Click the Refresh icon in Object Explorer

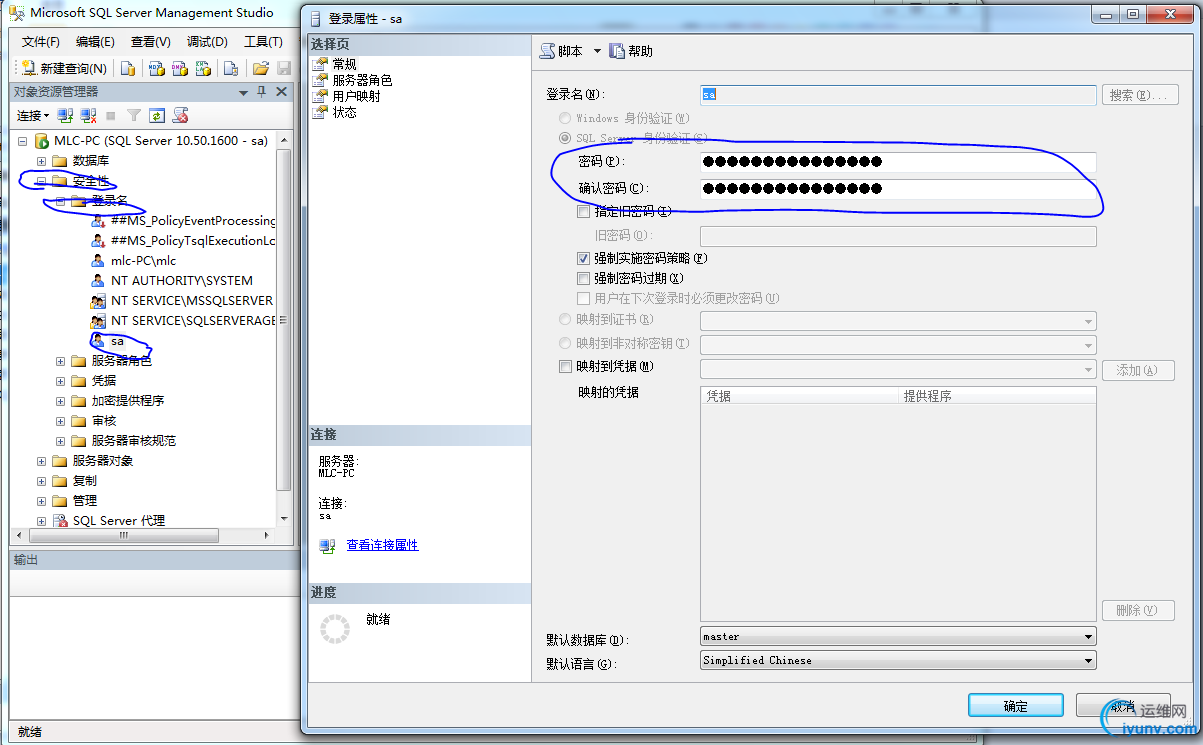(x=157, y=116)
